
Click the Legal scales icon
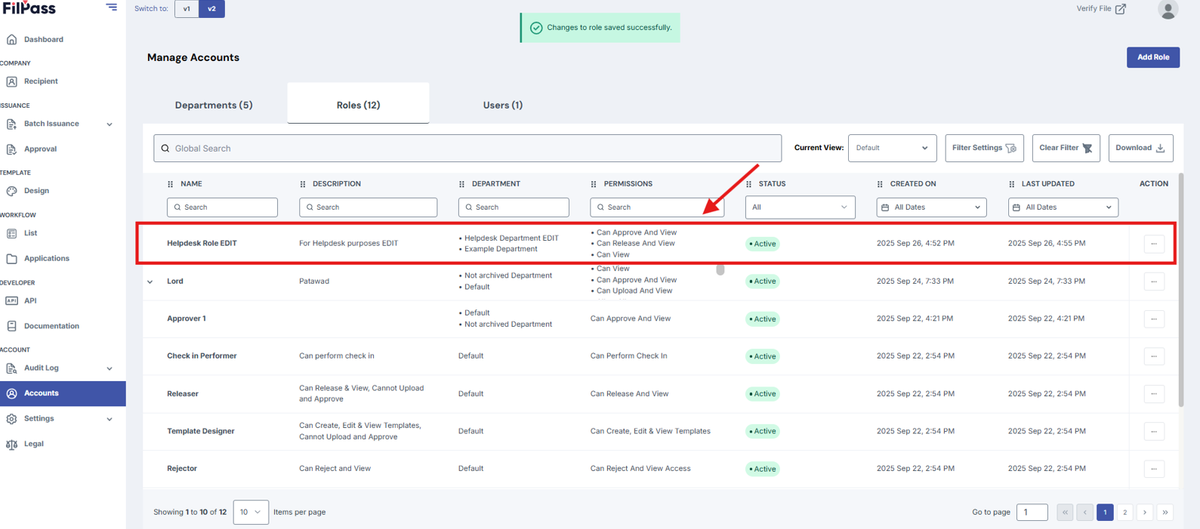point(12,444)
